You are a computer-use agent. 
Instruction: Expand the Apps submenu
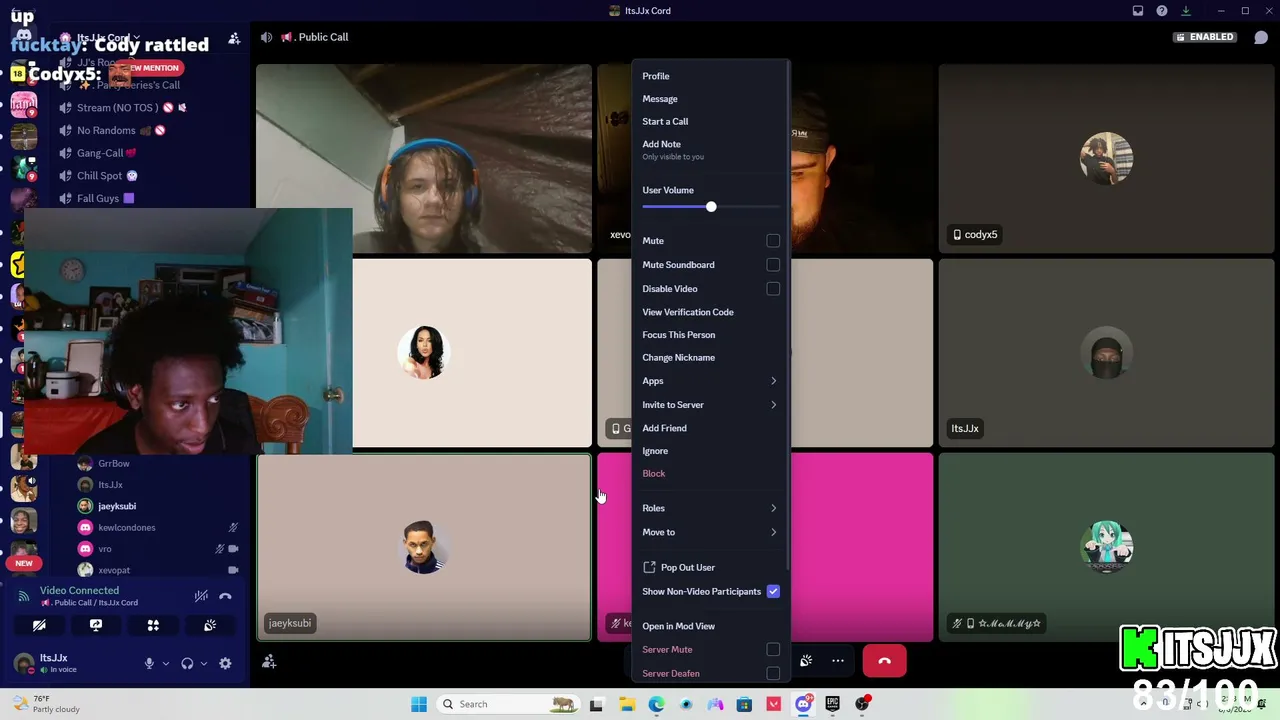710,381
